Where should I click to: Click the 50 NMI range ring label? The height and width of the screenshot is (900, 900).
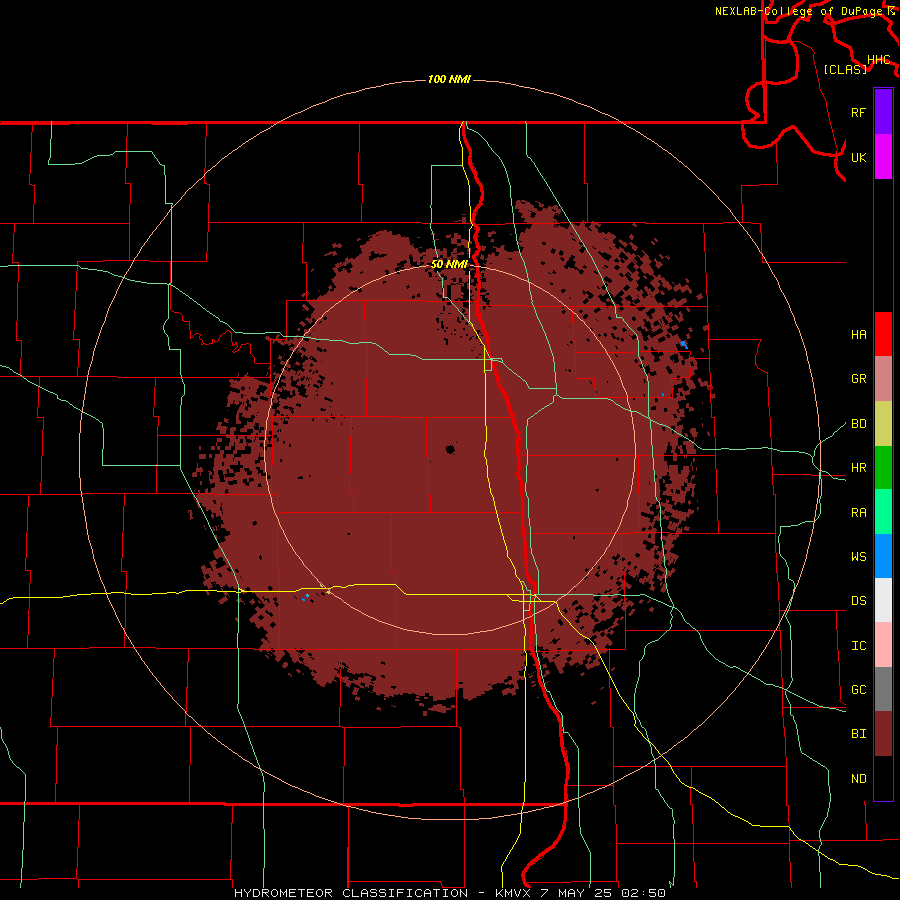tap(449, 264)
